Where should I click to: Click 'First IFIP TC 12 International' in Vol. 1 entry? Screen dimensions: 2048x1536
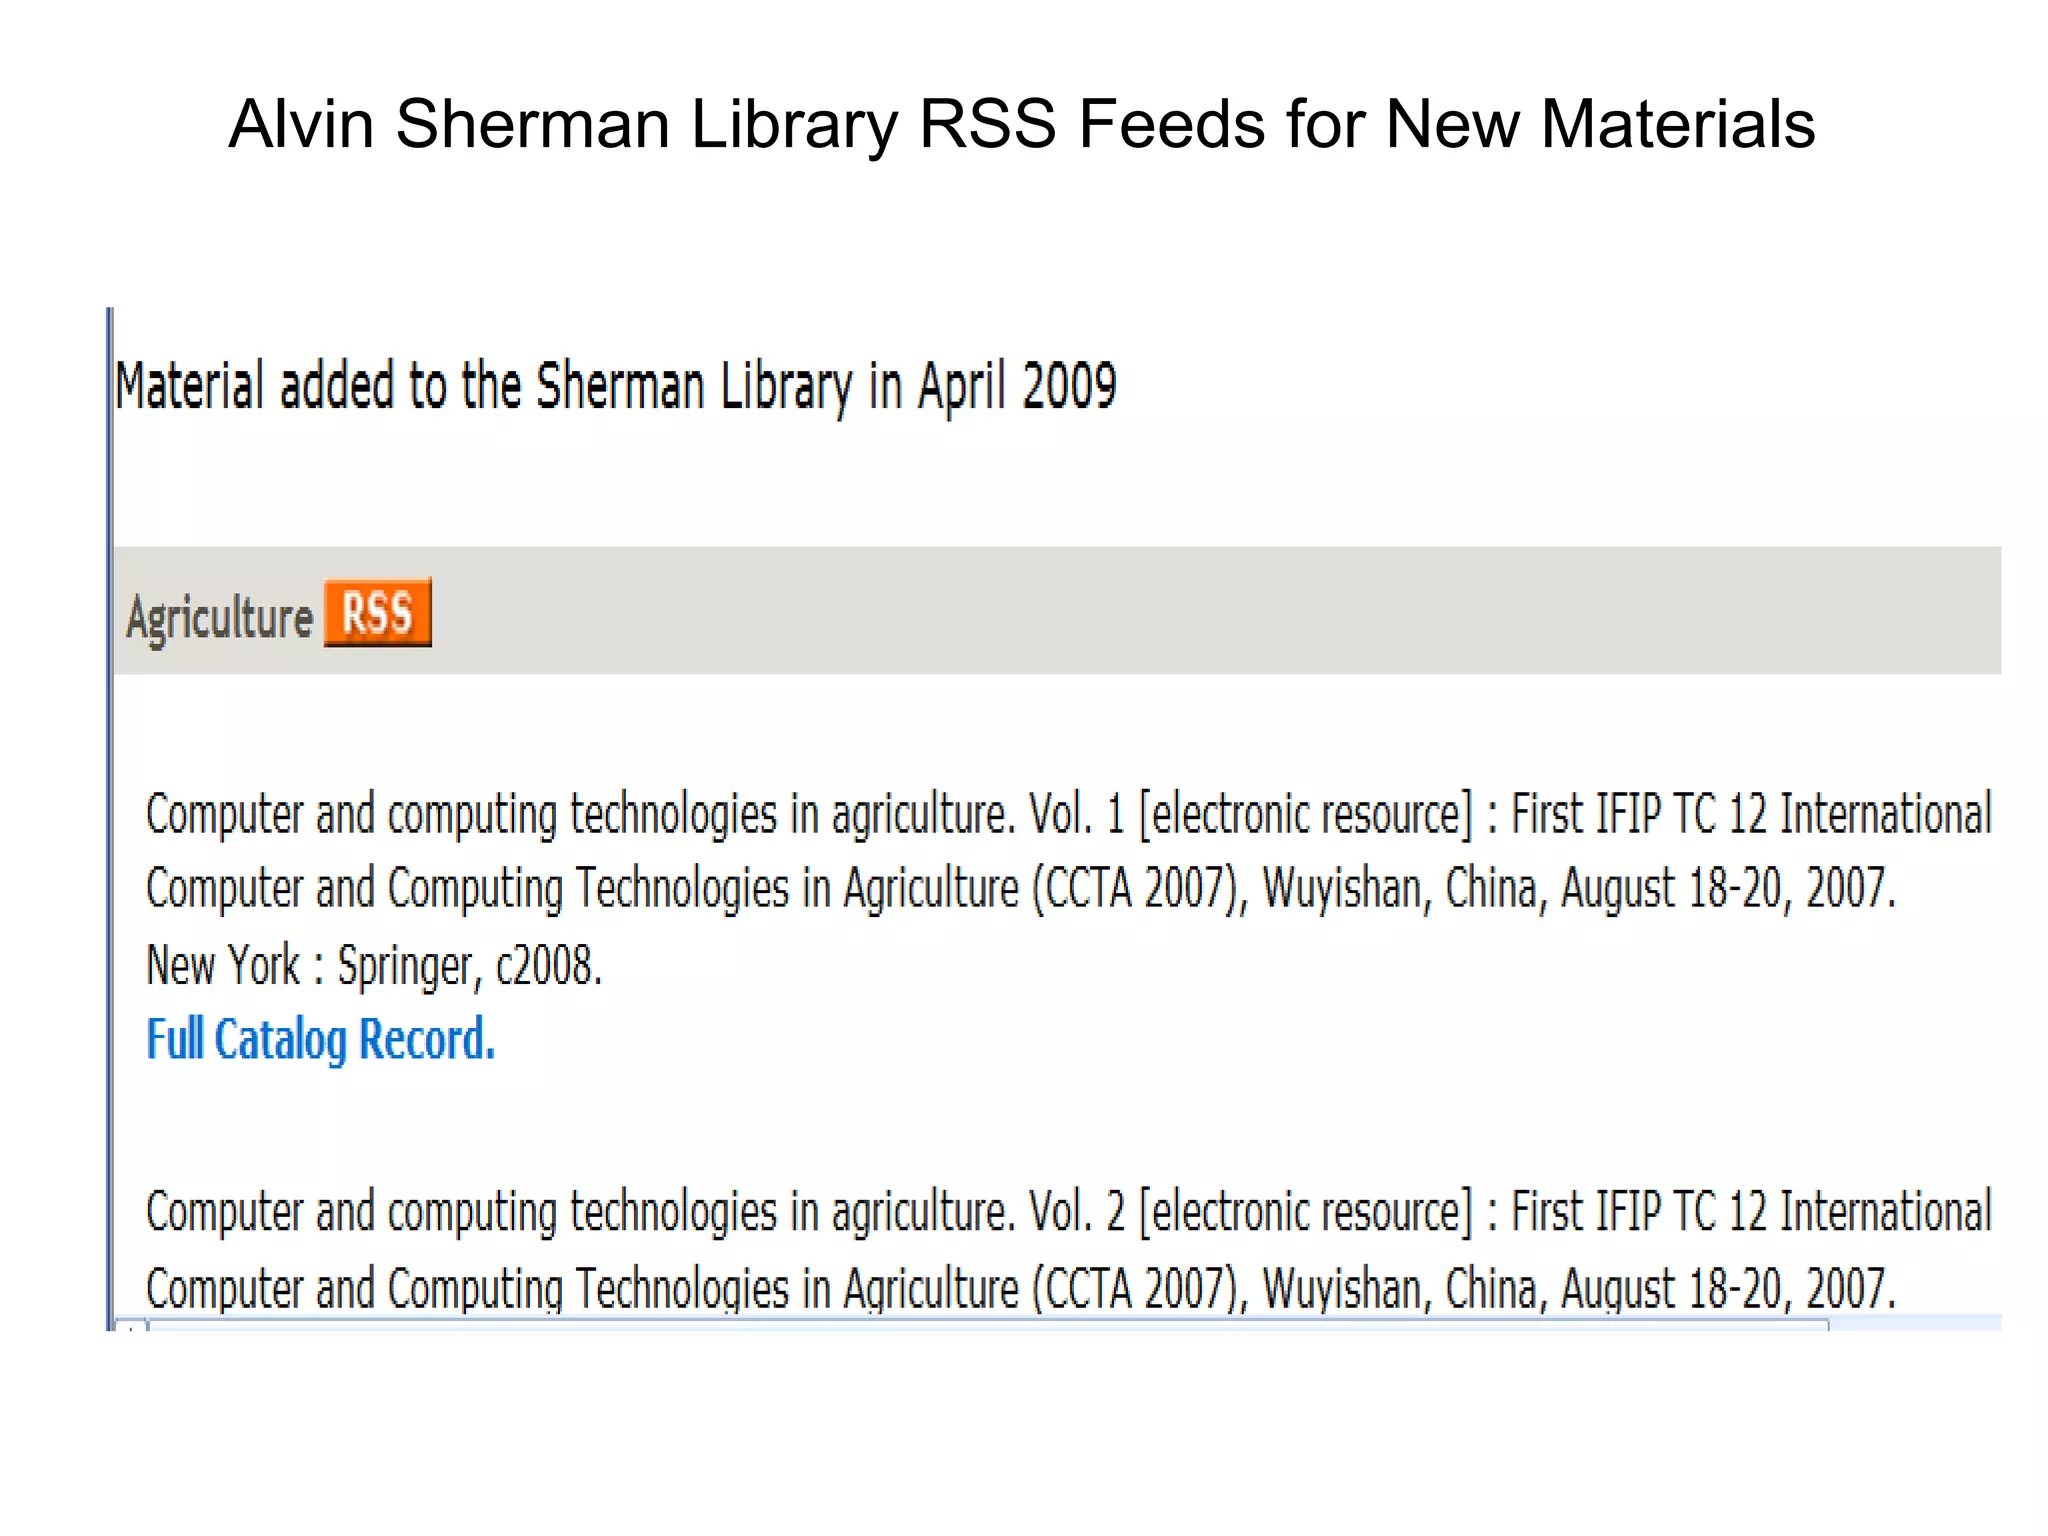tap(1750, 814)
